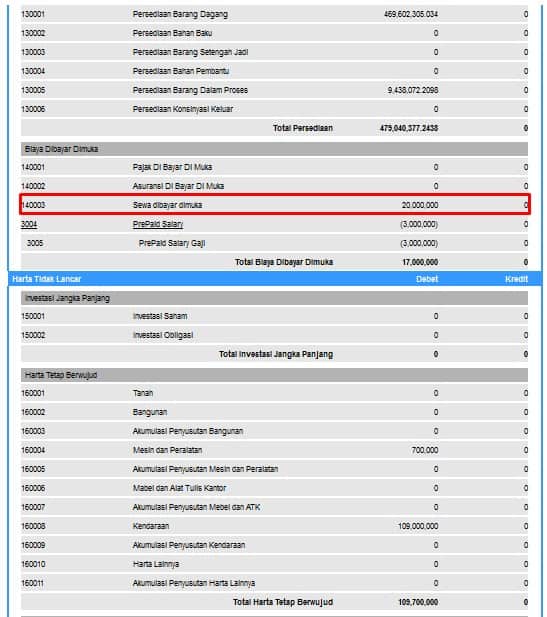Click Total Harta Tetap Berwujud label
This screenshot has width=547, height=617.
[x=283, y=602]
